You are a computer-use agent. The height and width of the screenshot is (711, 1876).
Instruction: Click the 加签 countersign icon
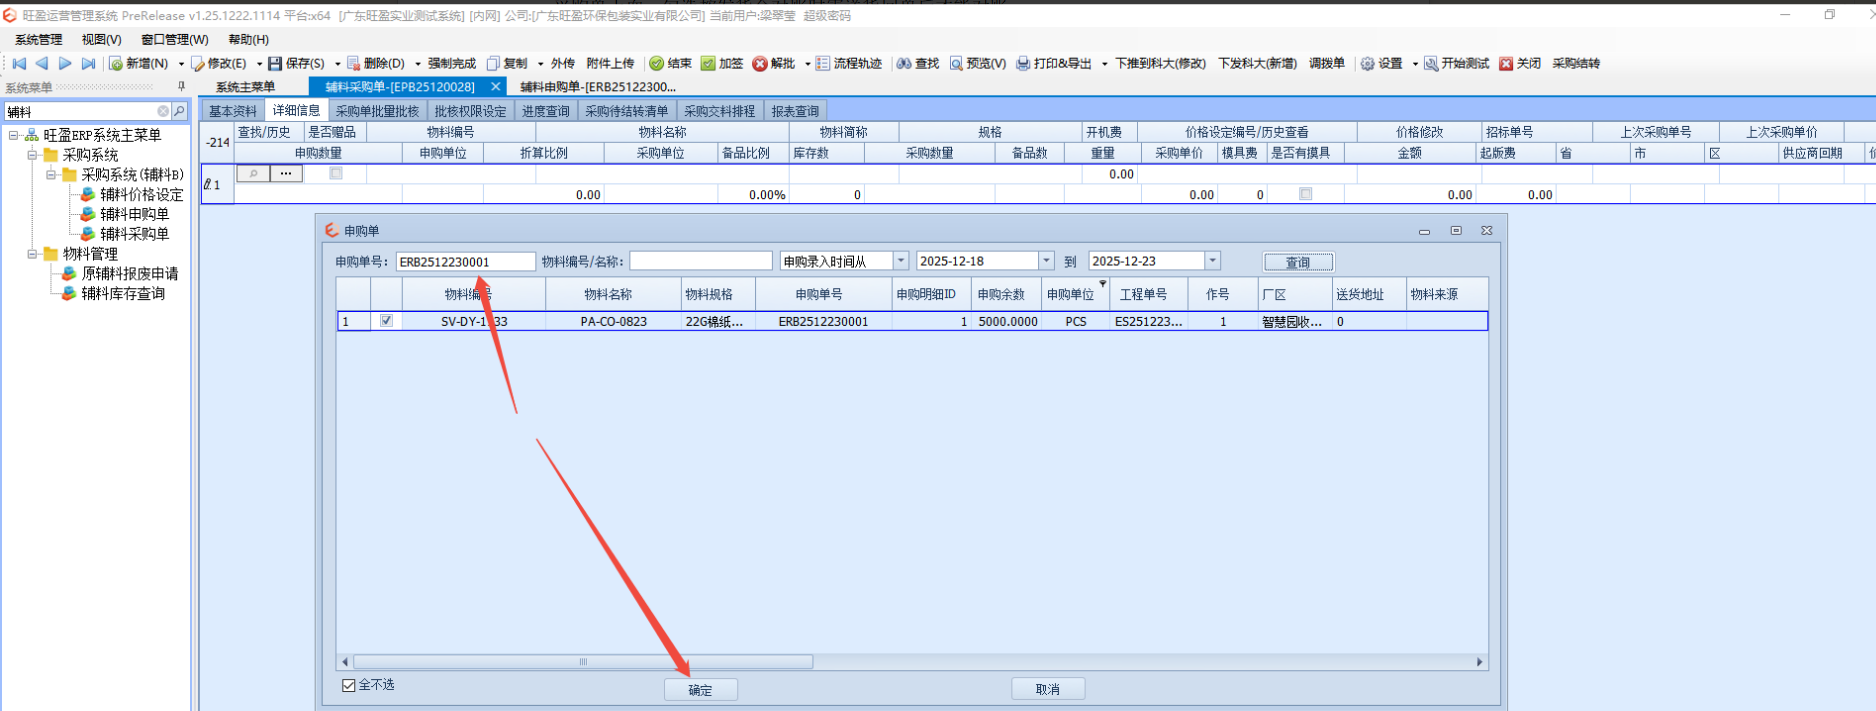pyautogui.click(x=708, y=63)
